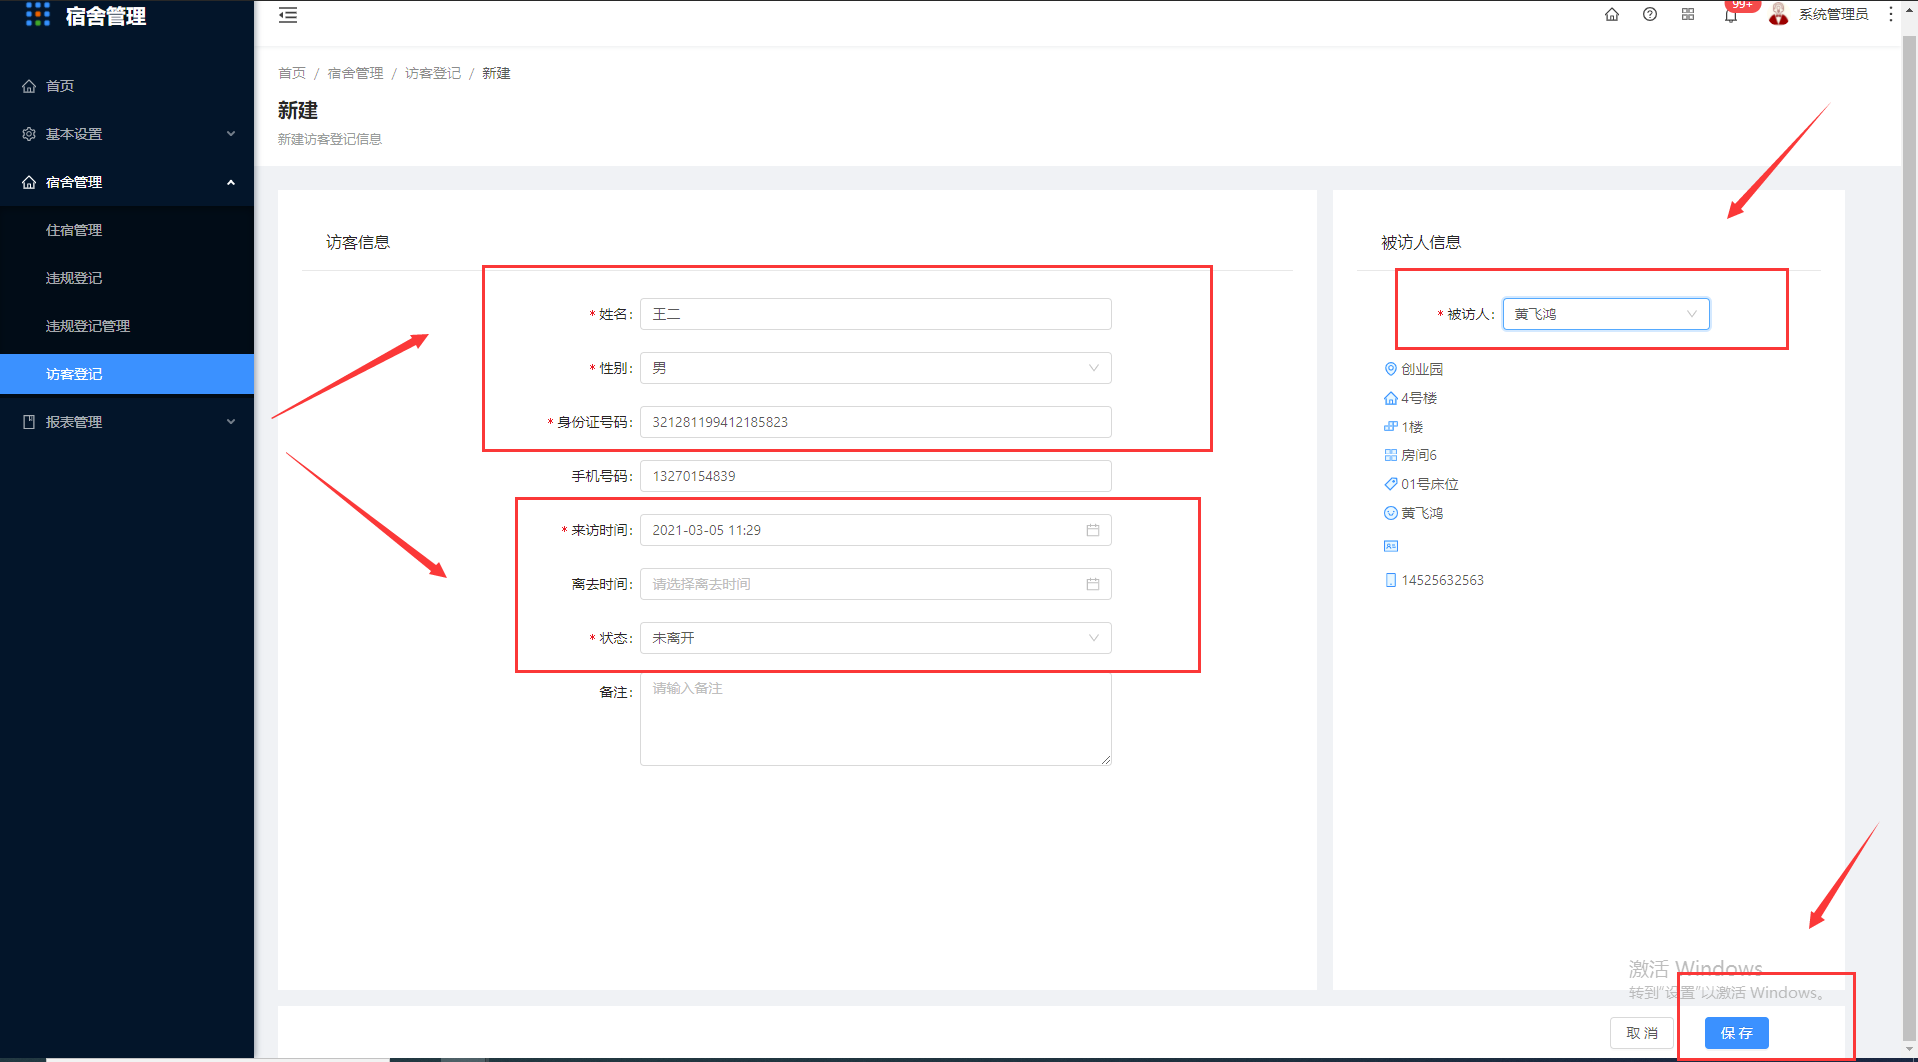
Task: Open the apps grid icon in the top bar
Action: tap(1688, 14)
